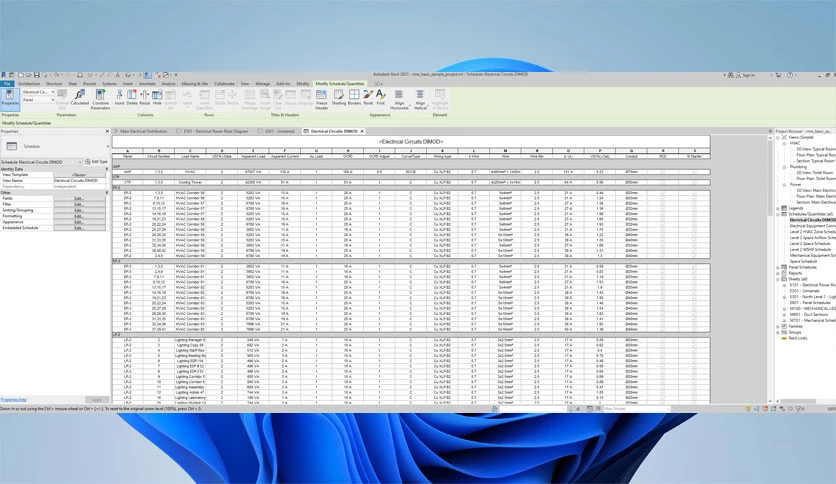Click View Template None button
Screen dimensions: 836x484
point(79,175)
